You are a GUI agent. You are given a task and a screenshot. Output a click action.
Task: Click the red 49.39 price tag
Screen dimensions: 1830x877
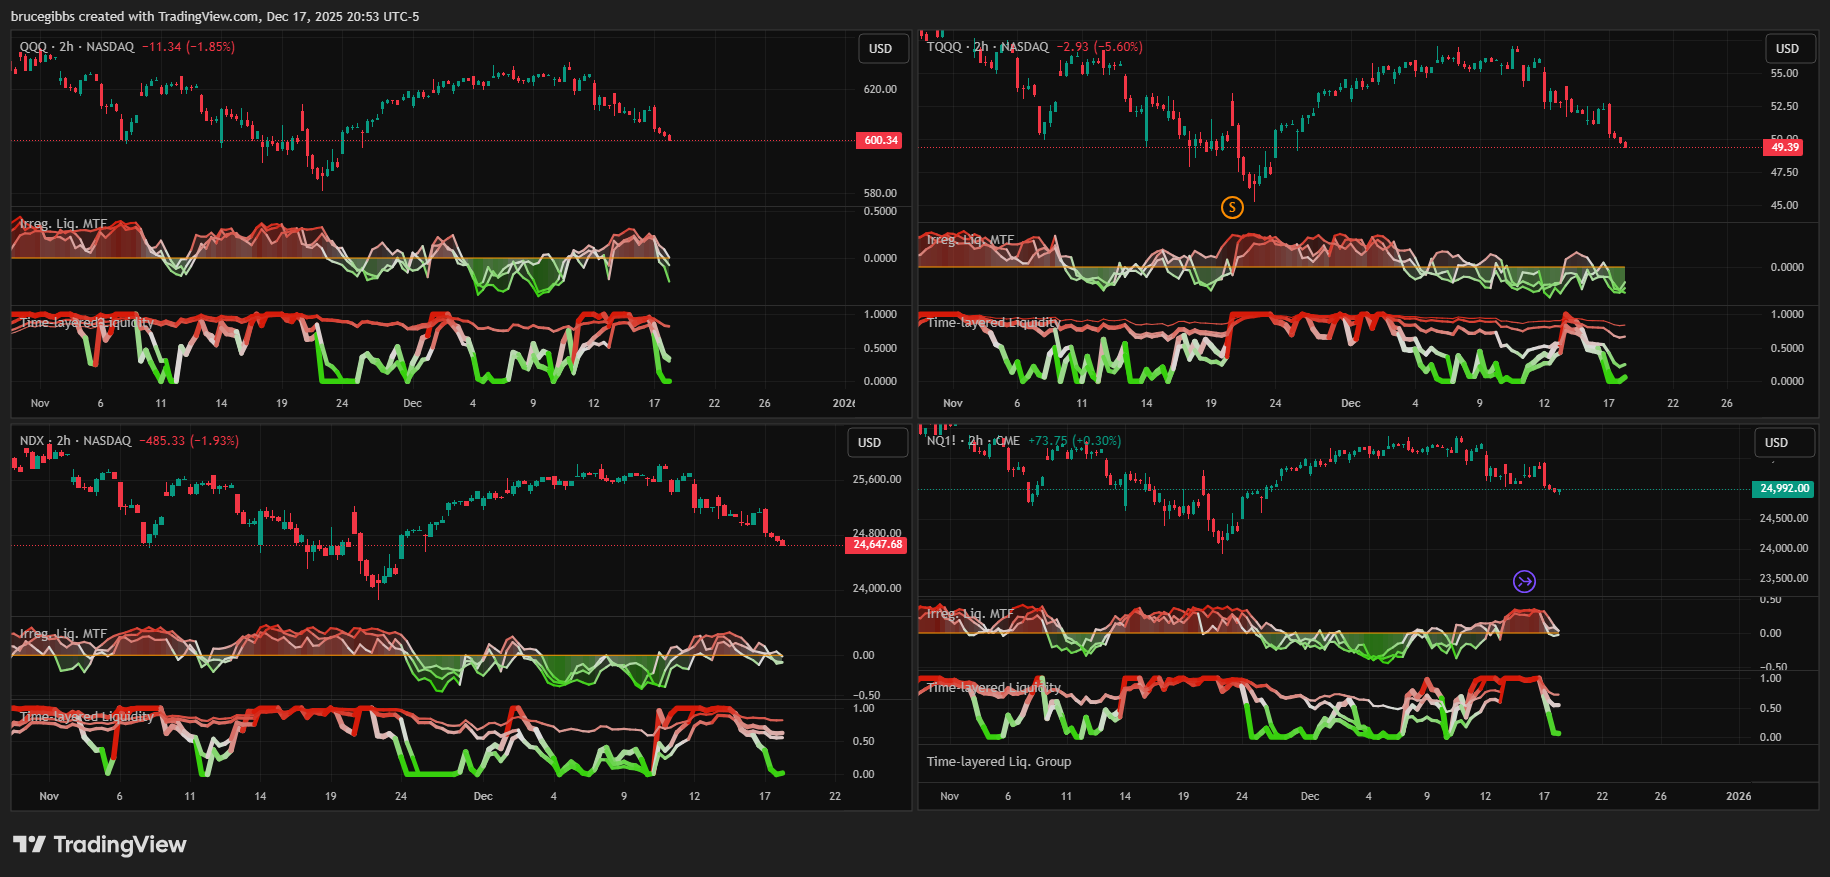[x=1785, y=147]
